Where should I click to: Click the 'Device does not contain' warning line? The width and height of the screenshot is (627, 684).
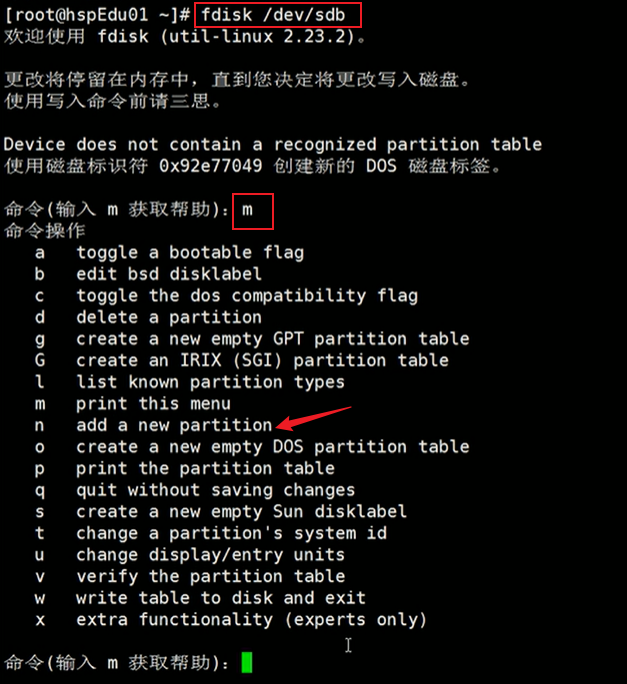tap(273, 145)
